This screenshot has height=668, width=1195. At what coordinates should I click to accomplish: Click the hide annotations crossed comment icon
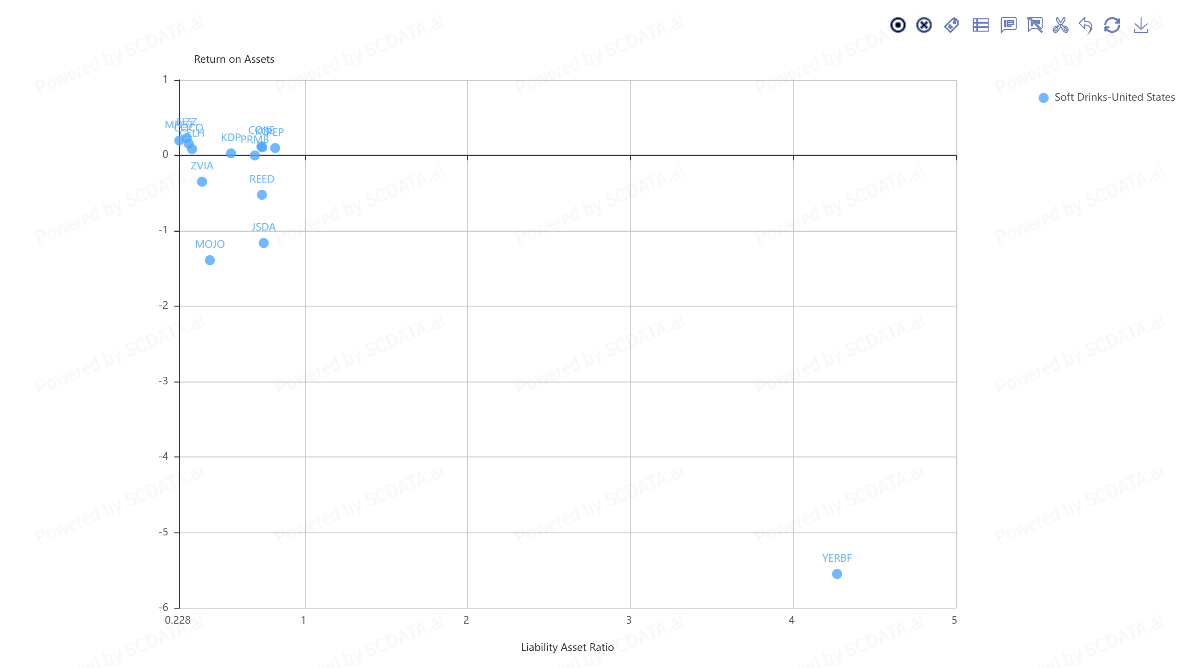tap(1035, 25)
